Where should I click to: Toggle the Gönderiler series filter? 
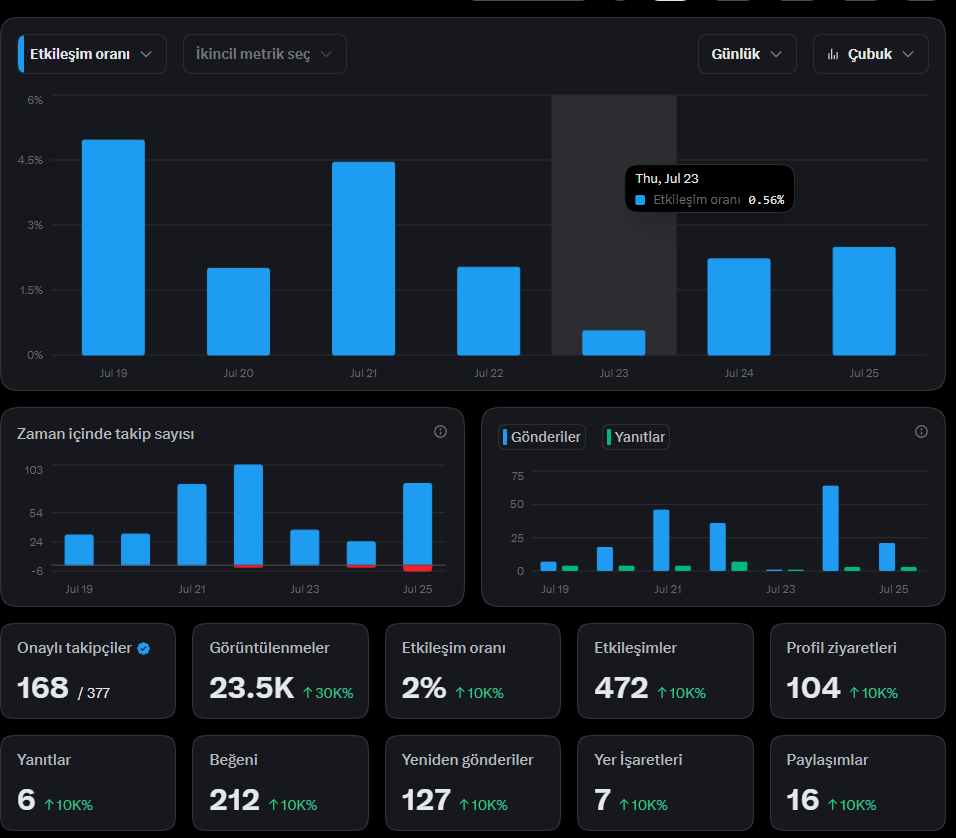click(x=541, y=437)
